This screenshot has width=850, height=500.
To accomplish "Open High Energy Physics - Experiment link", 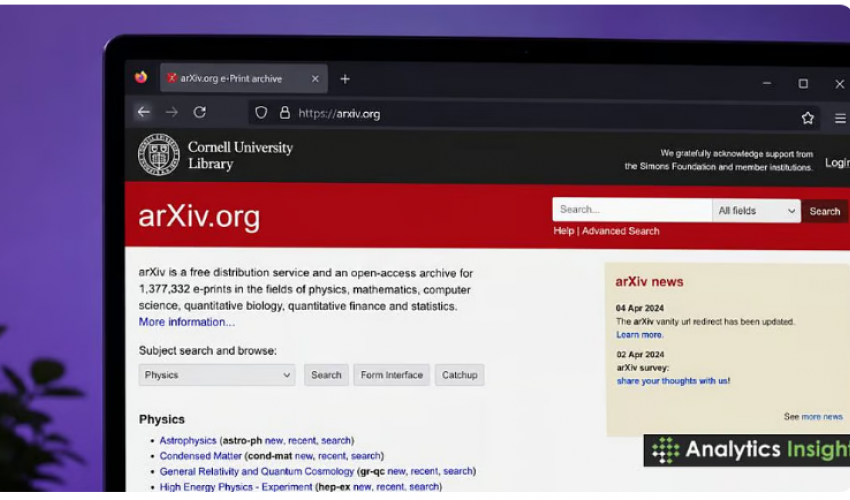I will [x=236, y=487].
